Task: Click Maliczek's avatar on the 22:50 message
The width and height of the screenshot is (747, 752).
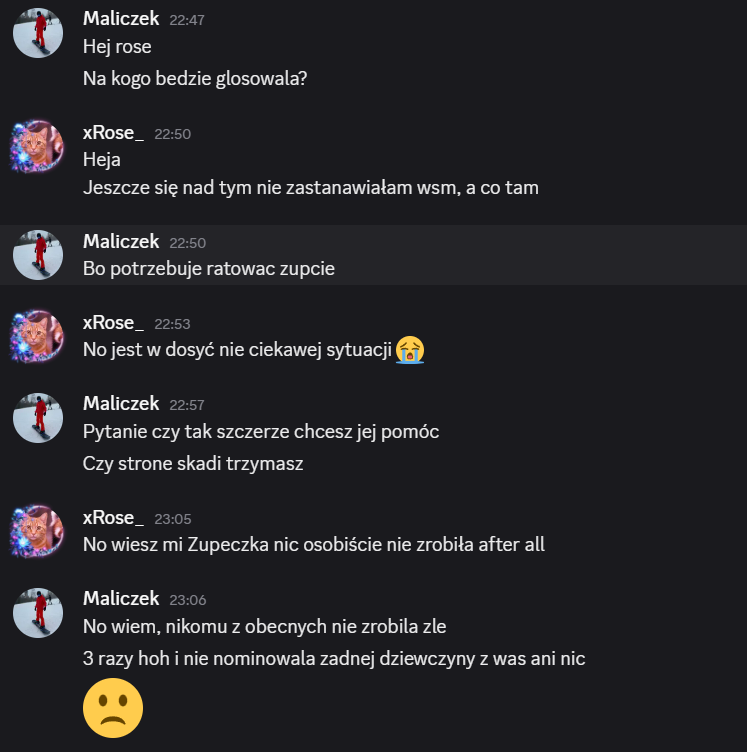Action: 38,255
